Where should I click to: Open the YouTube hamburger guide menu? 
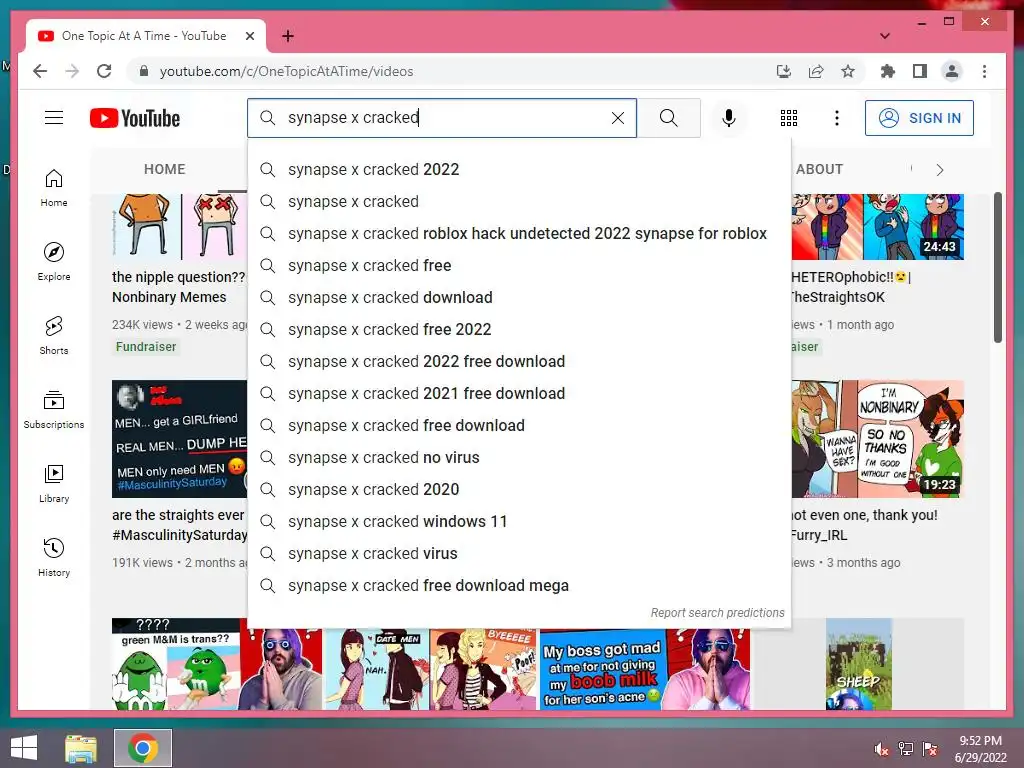pyautogui.click(x=54, y=118)
